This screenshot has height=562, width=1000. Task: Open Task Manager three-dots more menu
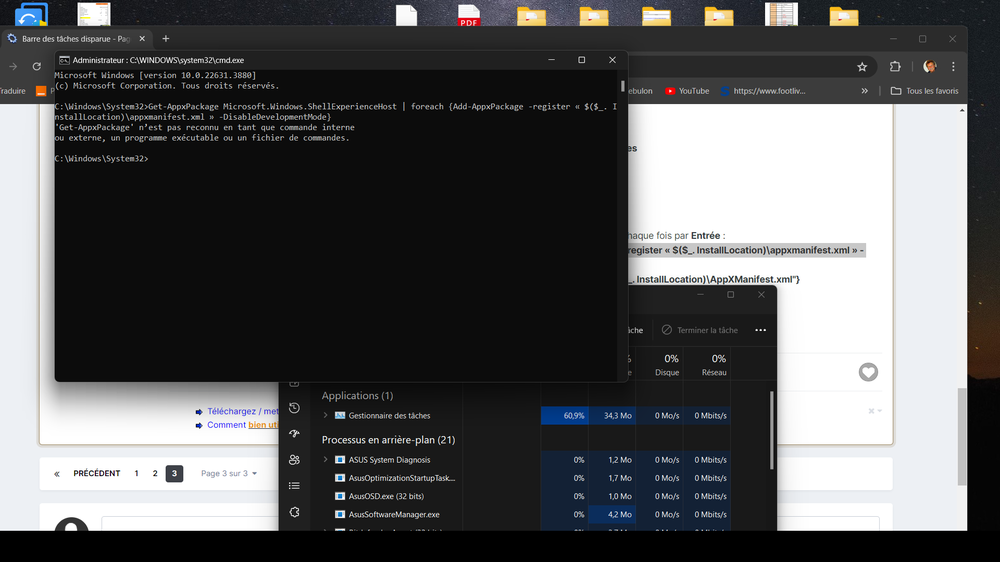(x=760, y=330)
